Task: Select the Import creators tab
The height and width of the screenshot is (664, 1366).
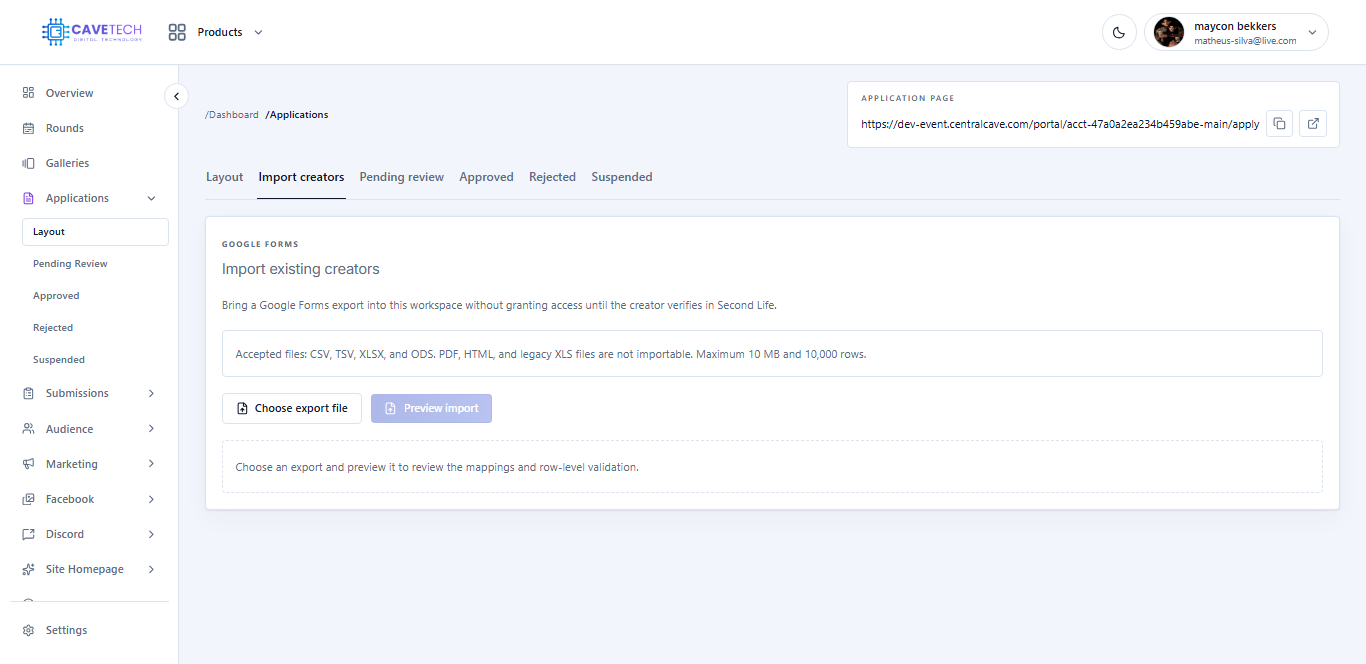Action: tap(301, 177)
